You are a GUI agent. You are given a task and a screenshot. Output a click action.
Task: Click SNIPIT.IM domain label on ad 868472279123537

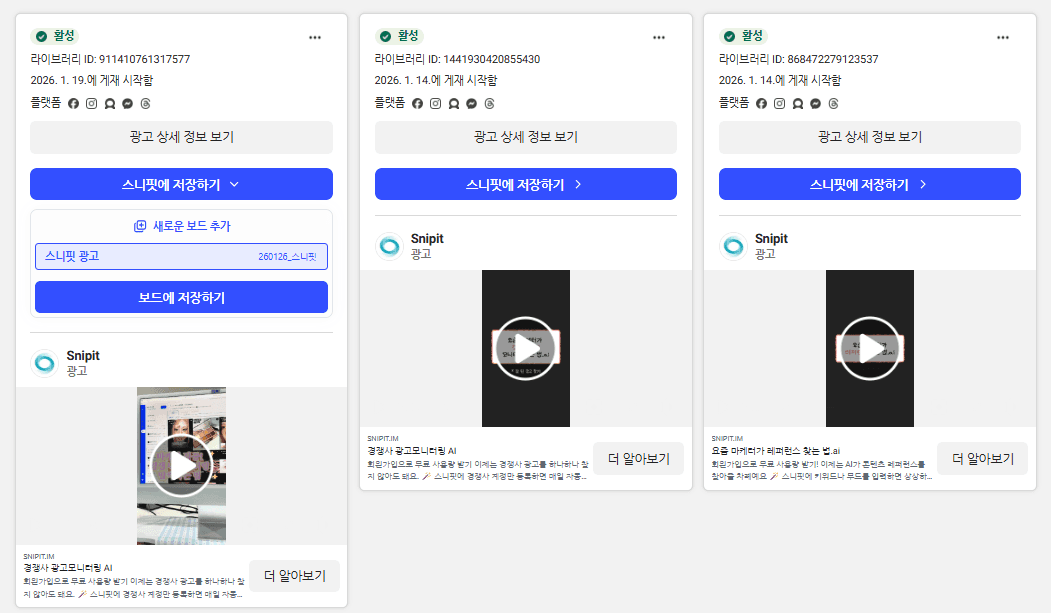point(727,439)
